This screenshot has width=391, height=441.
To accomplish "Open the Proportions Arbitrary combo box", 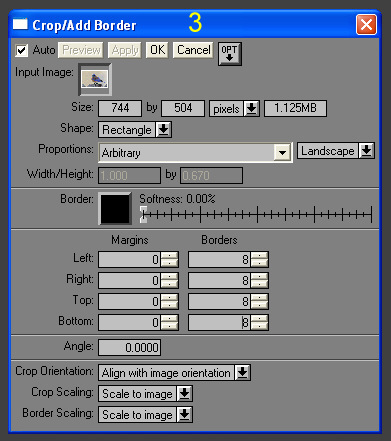I will click(x=195, y=153).
